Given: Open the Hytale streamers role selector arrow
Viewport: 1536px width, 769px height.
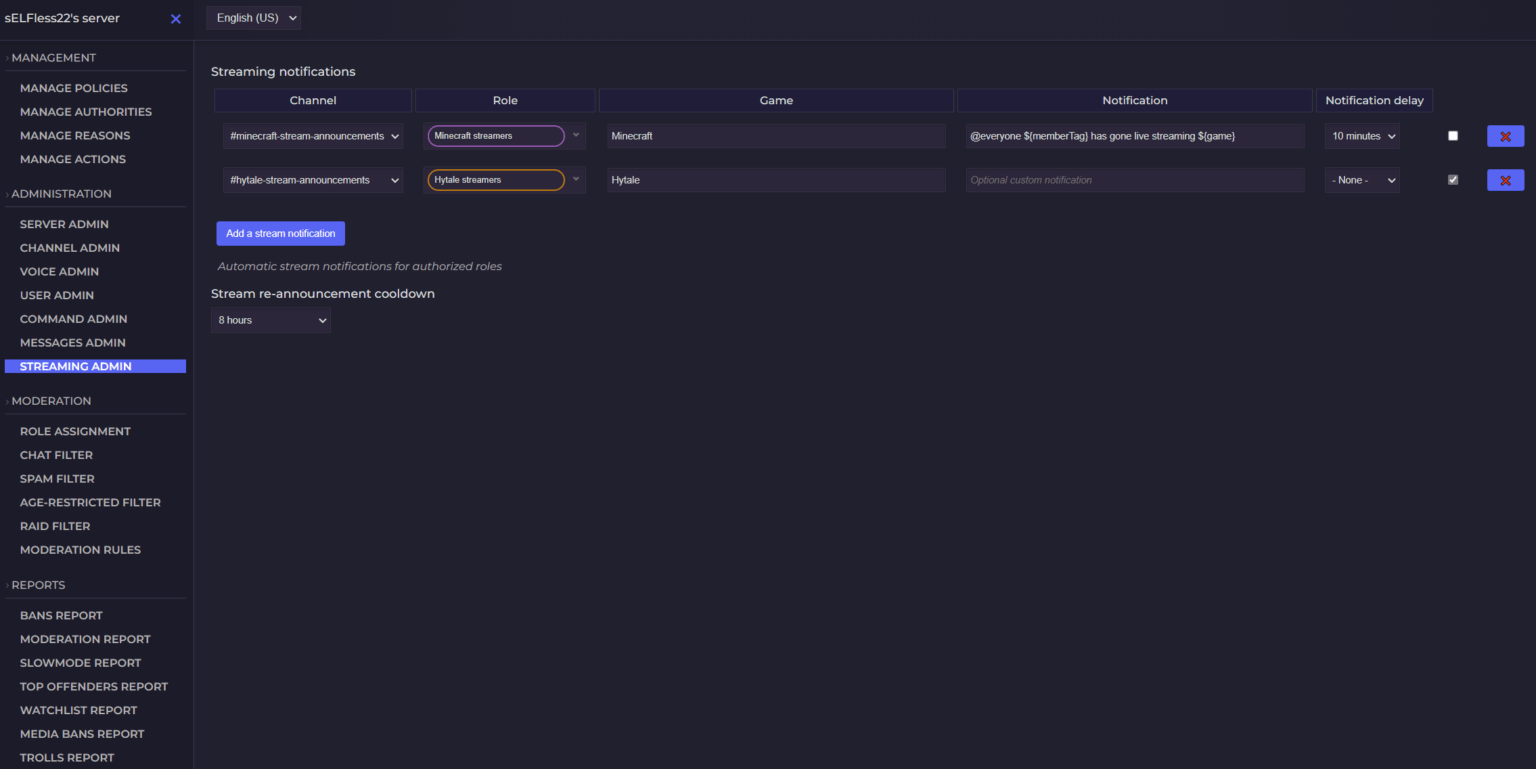Looking at the screenshot, I should click(576, 180).
